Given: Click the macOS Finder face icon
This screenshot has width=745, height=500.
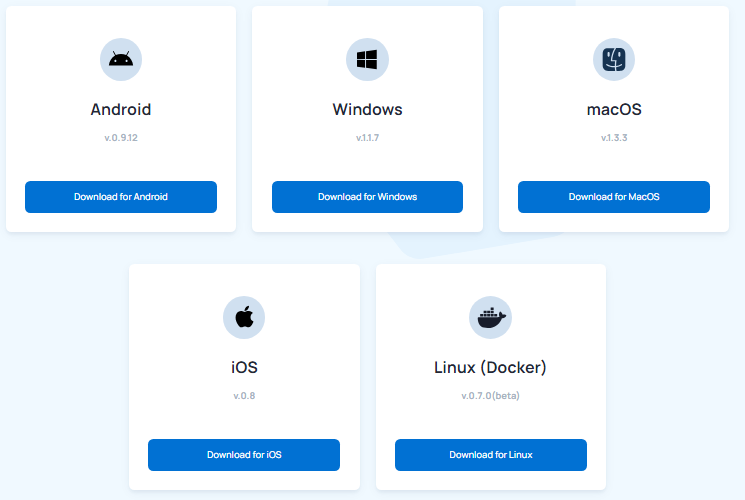Looking at the screenshot, I should pos(614,59).
